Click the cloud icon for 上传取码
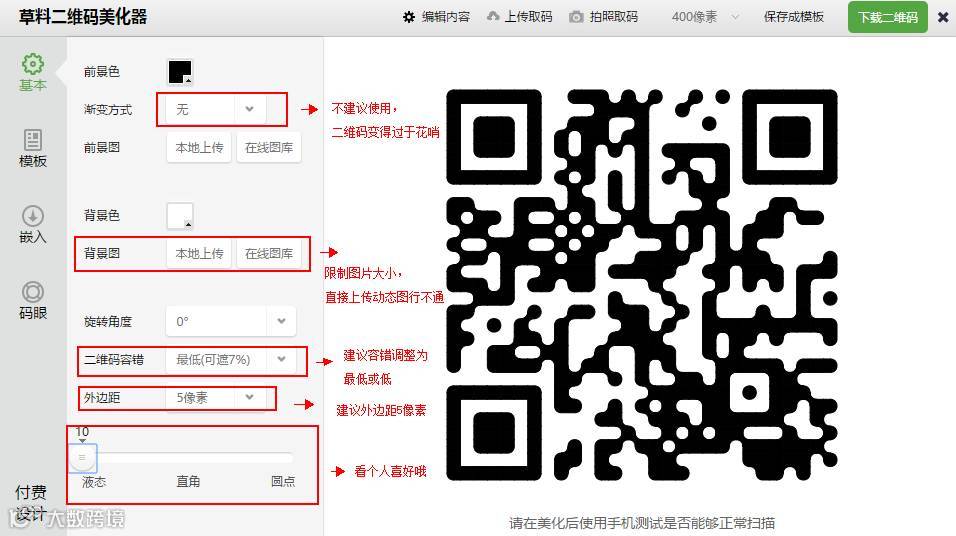Viewport: 956px width, 536px height. pyautogui.click(x=493, y=16)
